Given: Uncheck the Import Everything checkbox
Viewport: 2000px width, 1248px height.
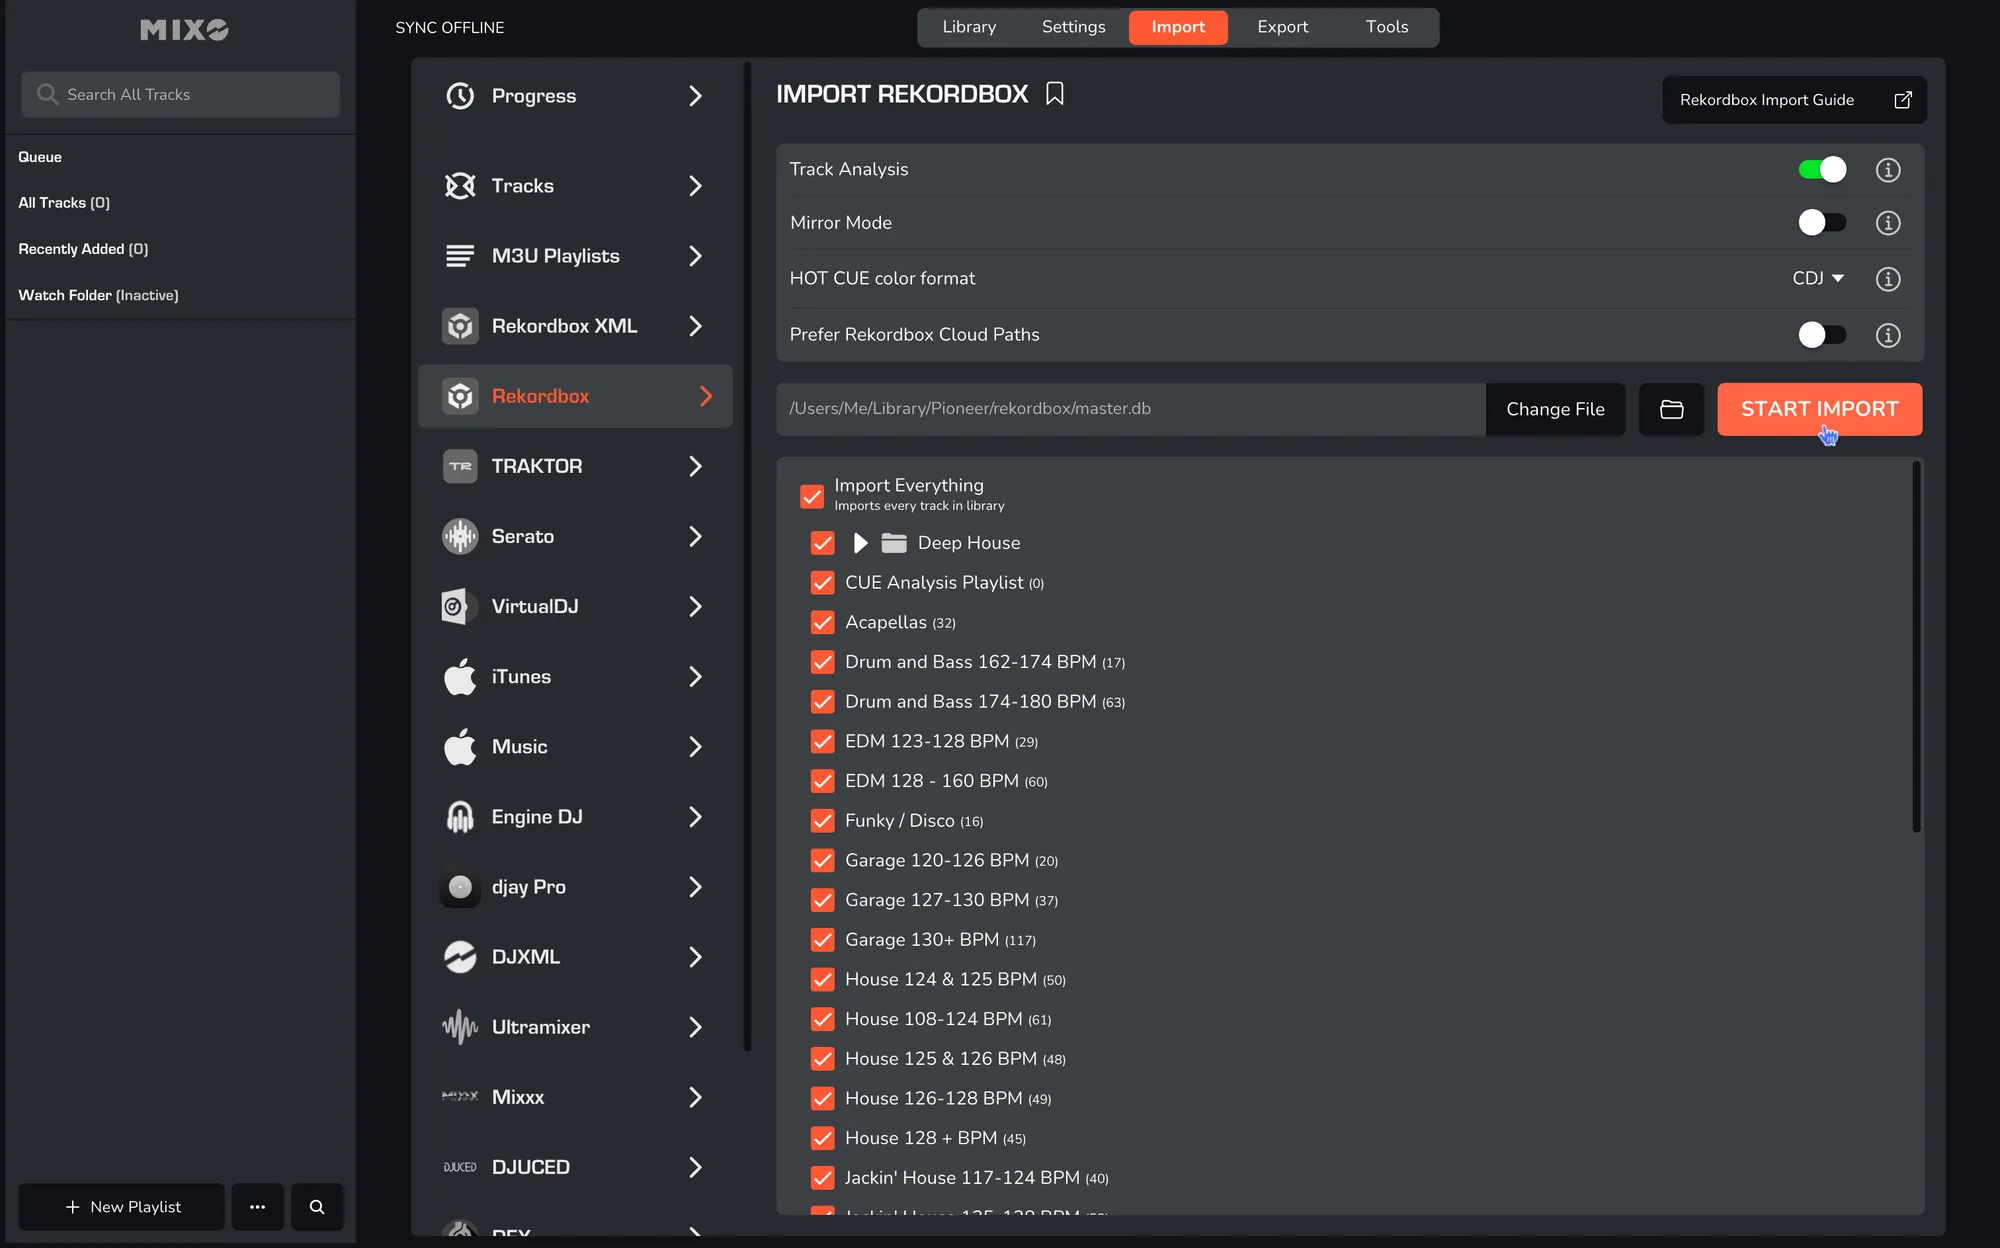Looking at the screenshot, I should 812,496.
